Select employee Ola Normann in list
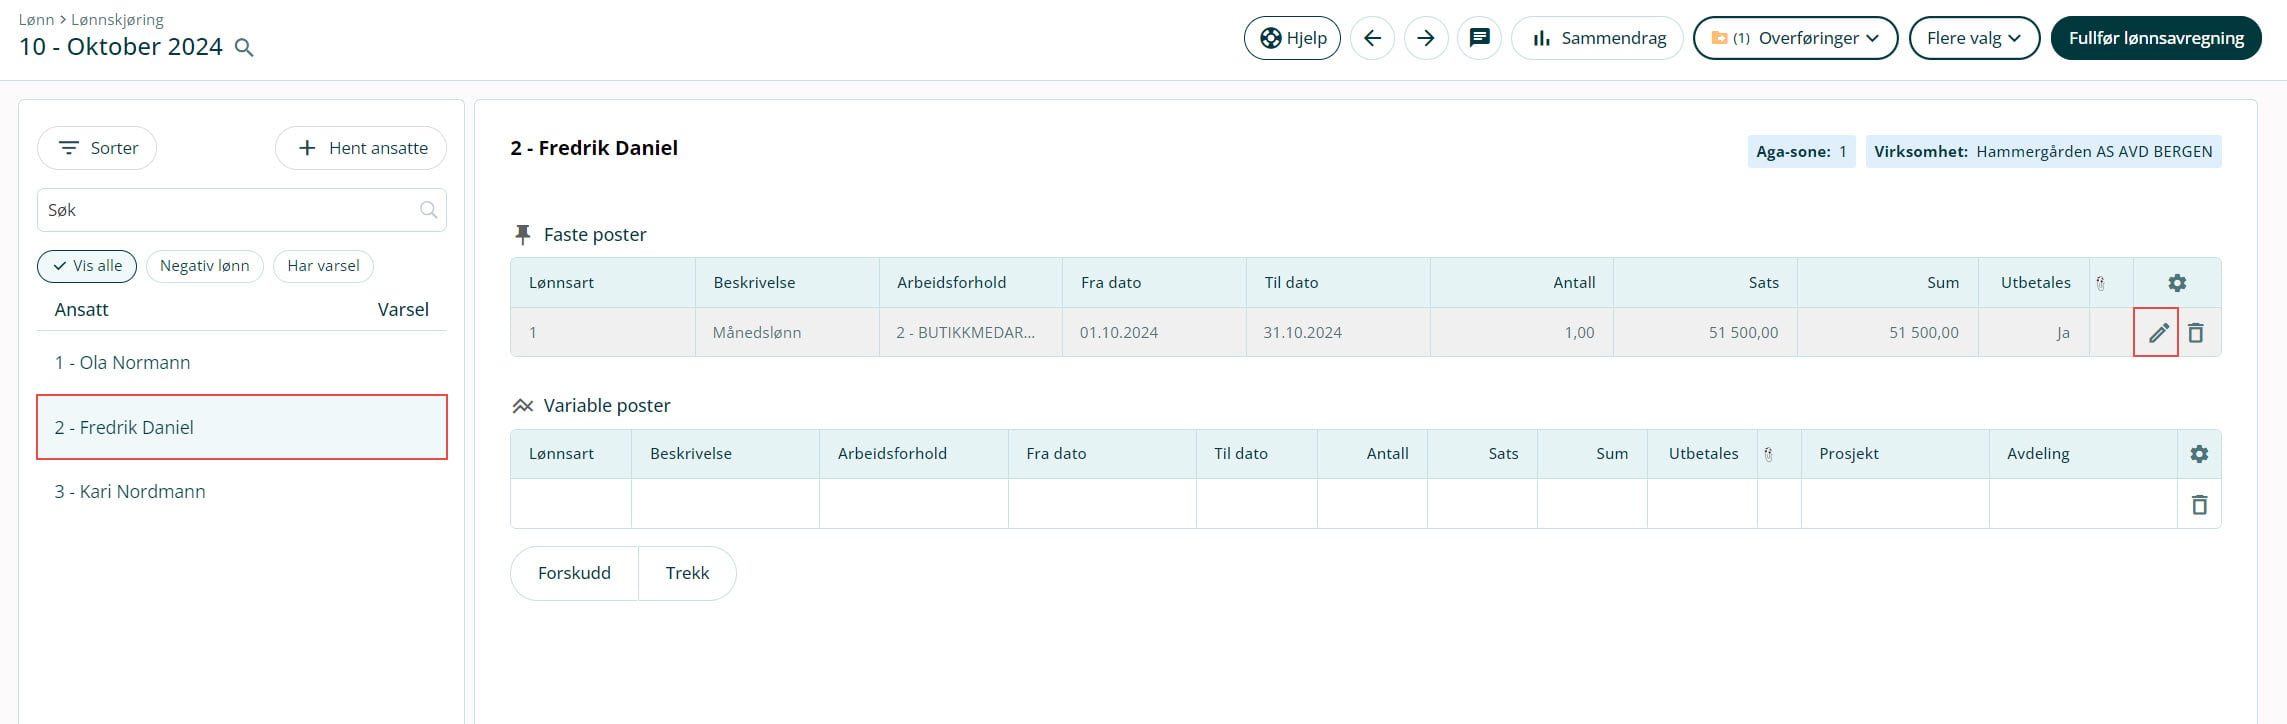The image size is (2287, 724). (122, 363)
